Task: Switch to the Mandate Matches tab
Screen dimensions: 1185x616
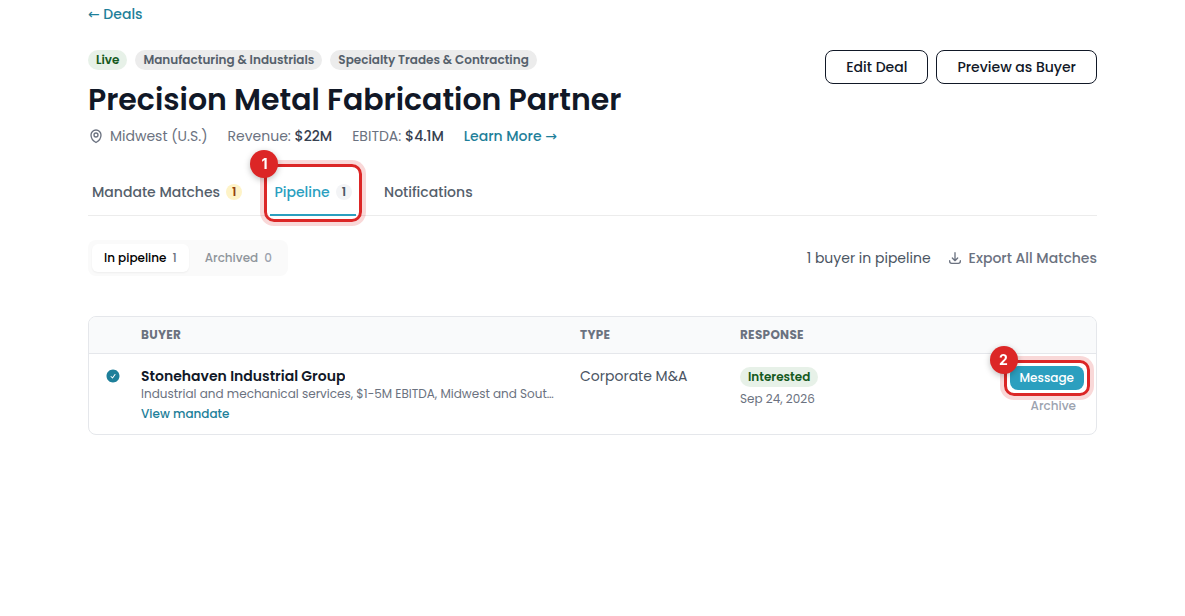Action: 166,192
